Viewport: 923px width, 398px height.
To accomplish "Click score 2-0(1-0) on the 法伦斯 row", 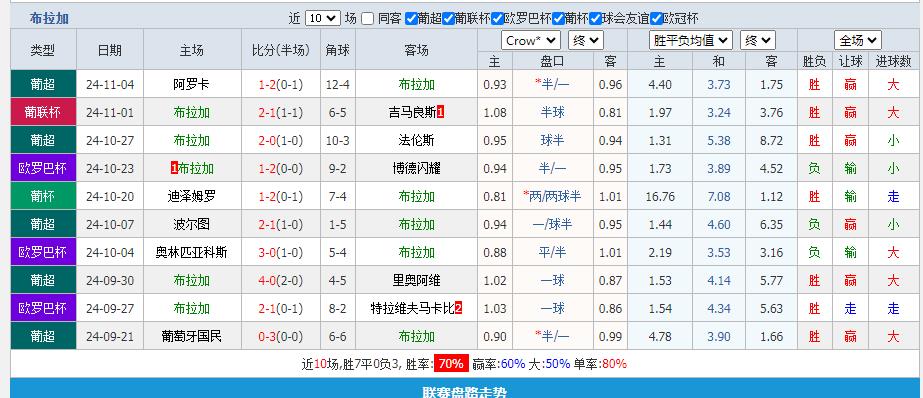I will click(280, 140).
